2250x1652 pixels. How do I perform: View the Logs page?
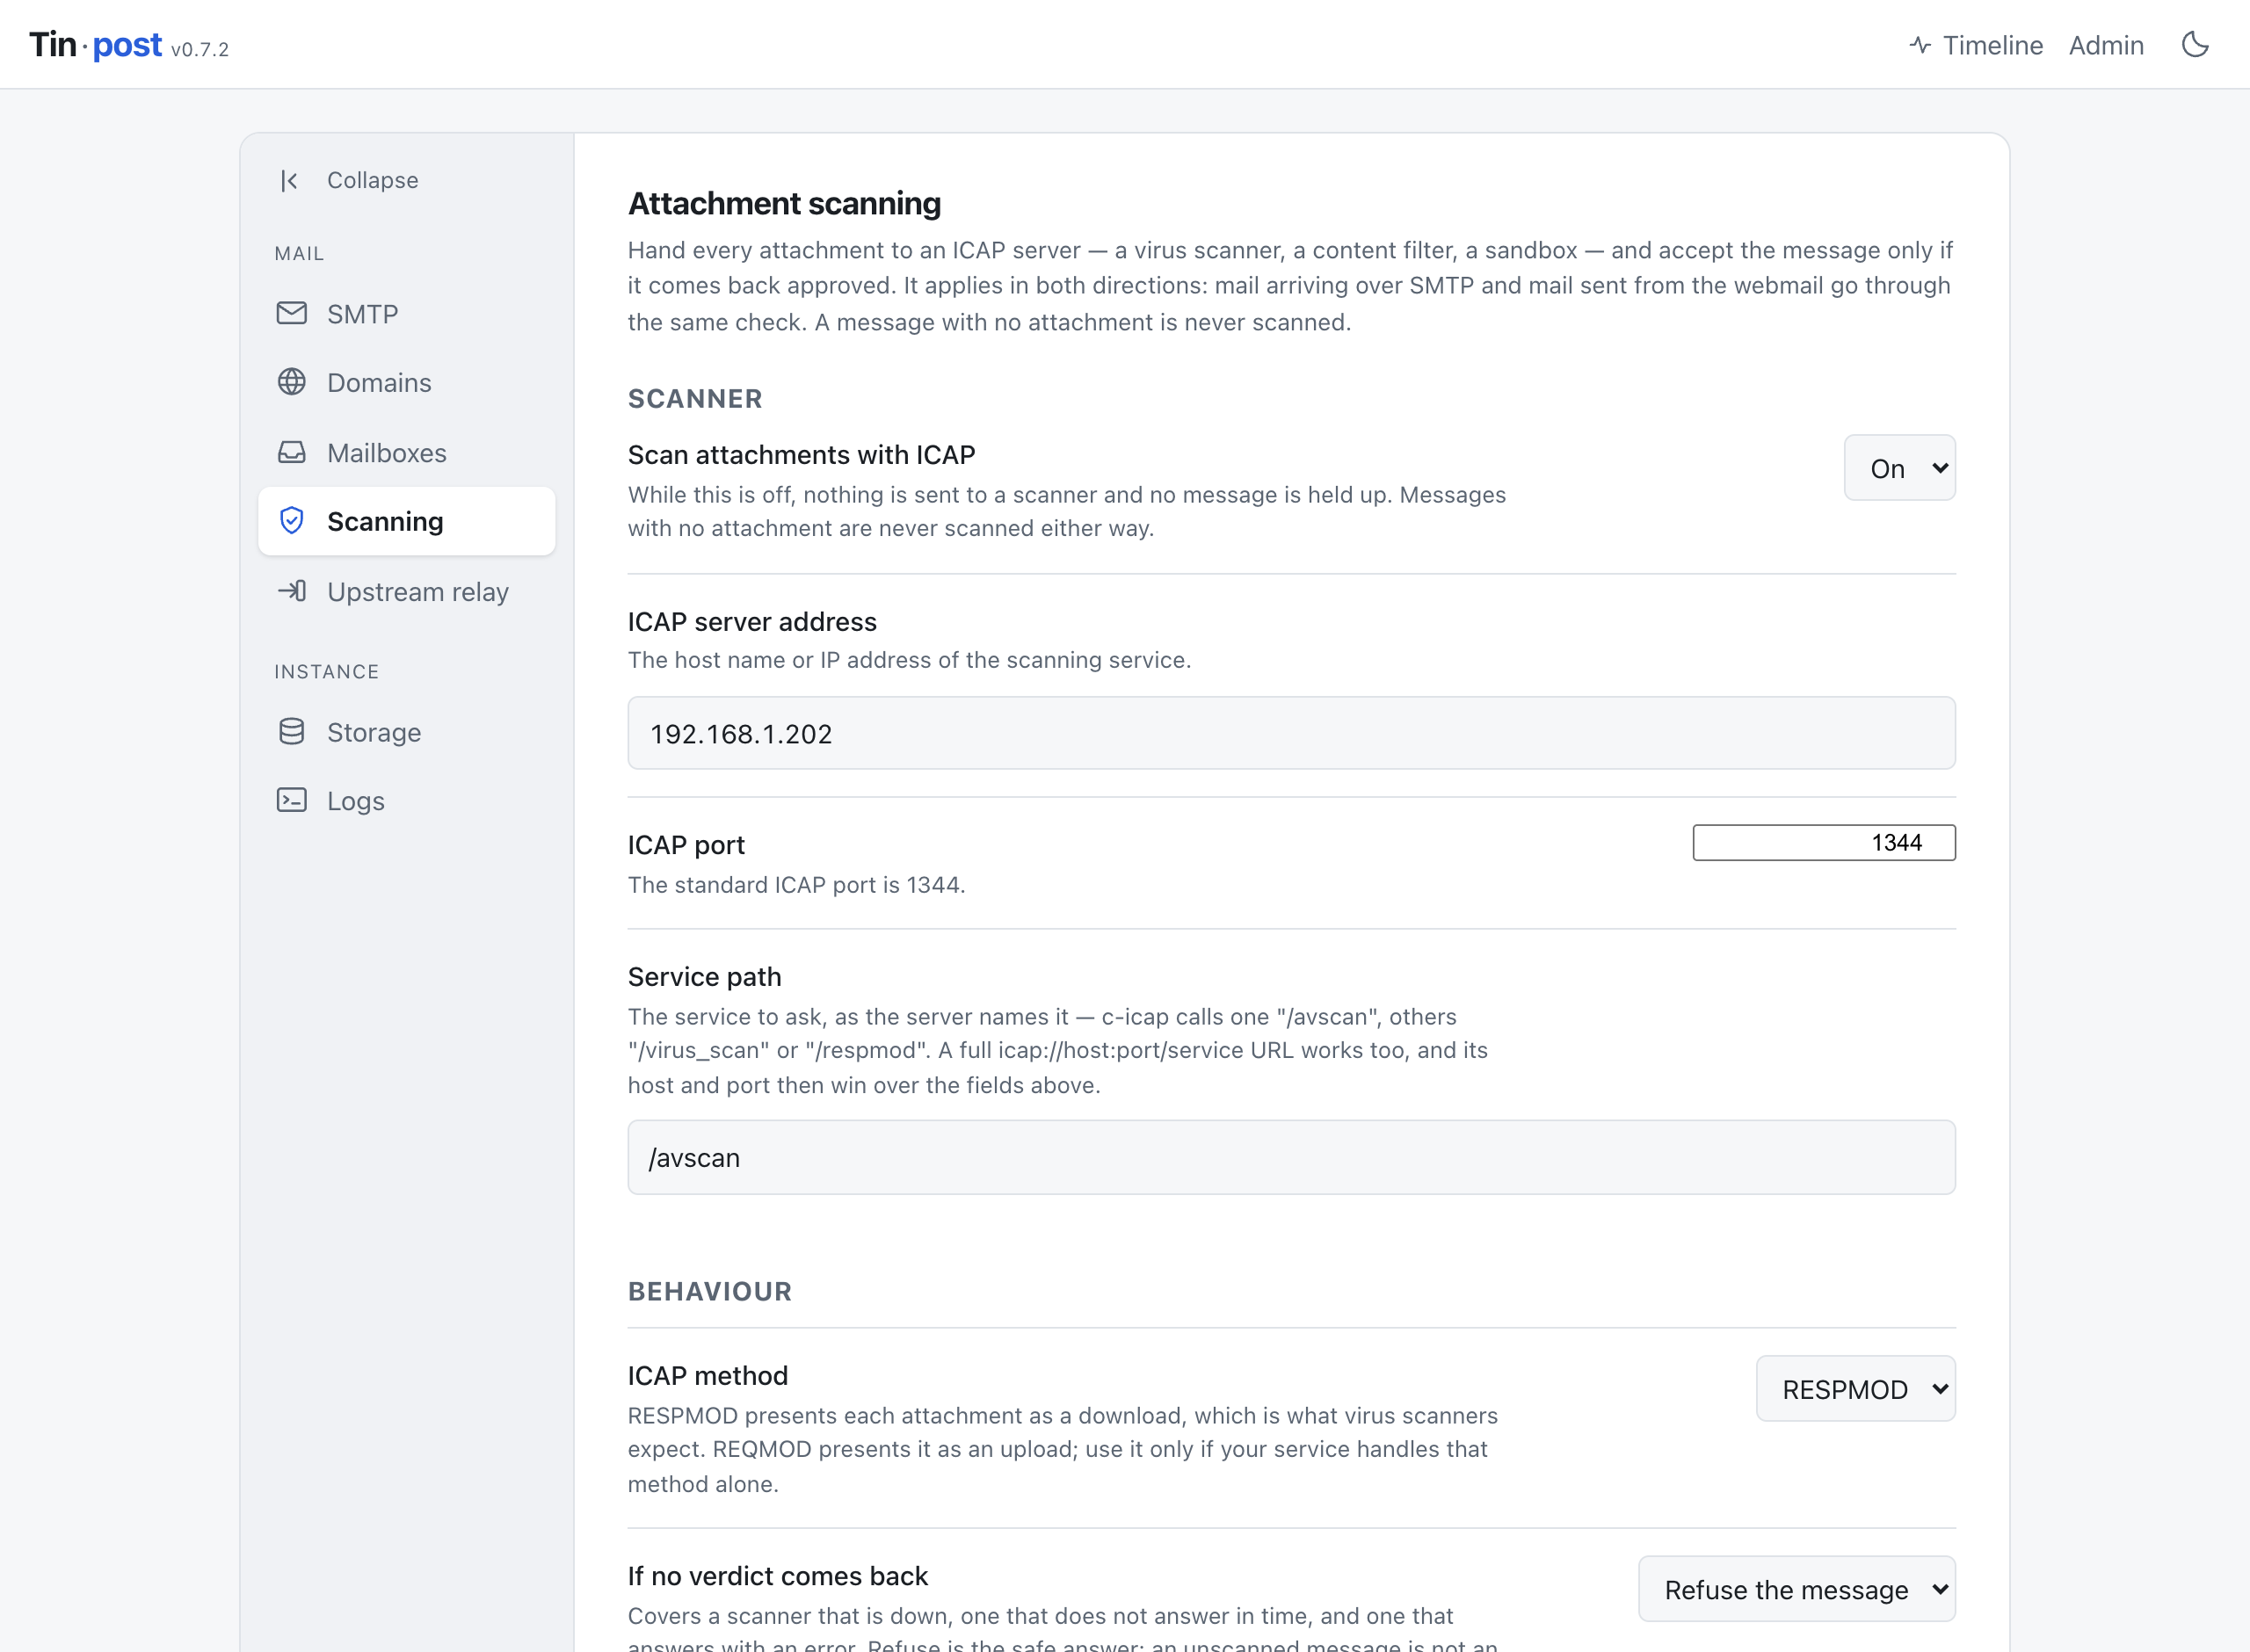pos(406,800)
